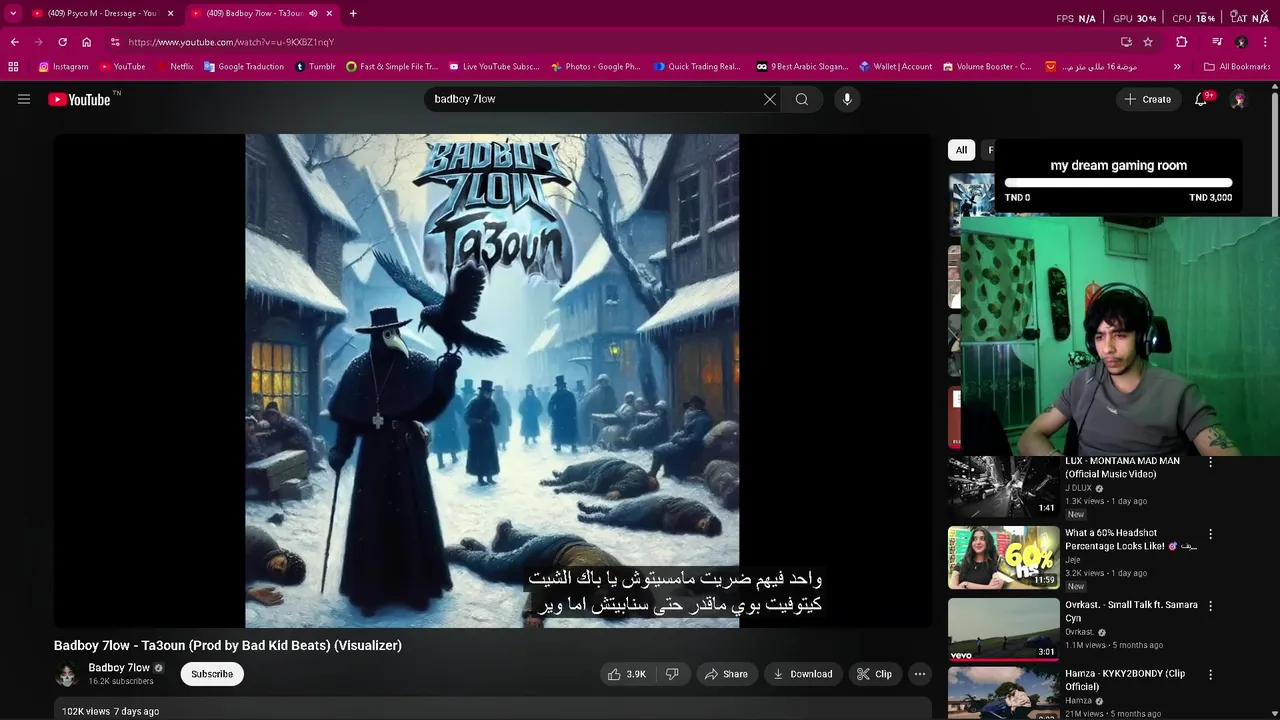Click the Ta3oun video player

pyautogui.click(x=492, y=381)
